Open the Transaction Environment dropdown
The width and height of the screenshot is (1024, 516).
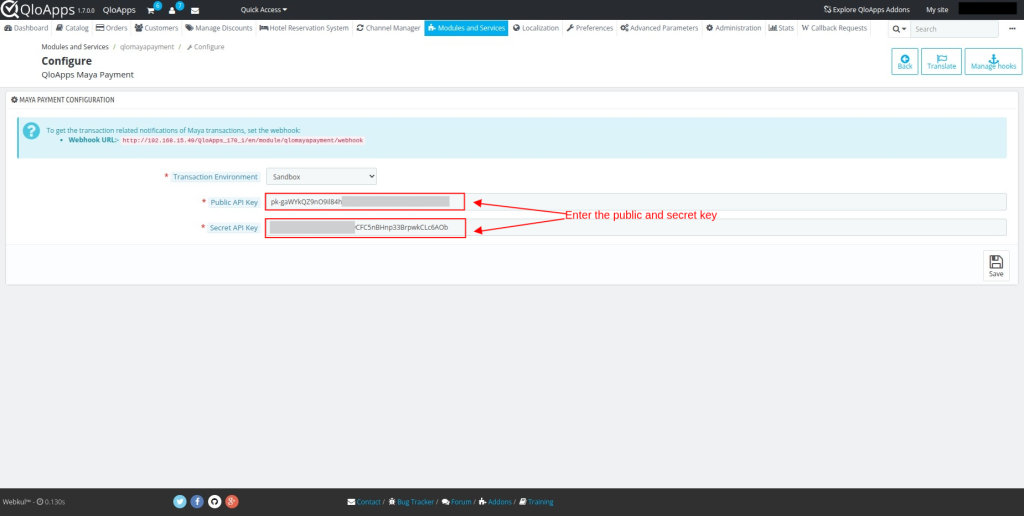321,176
